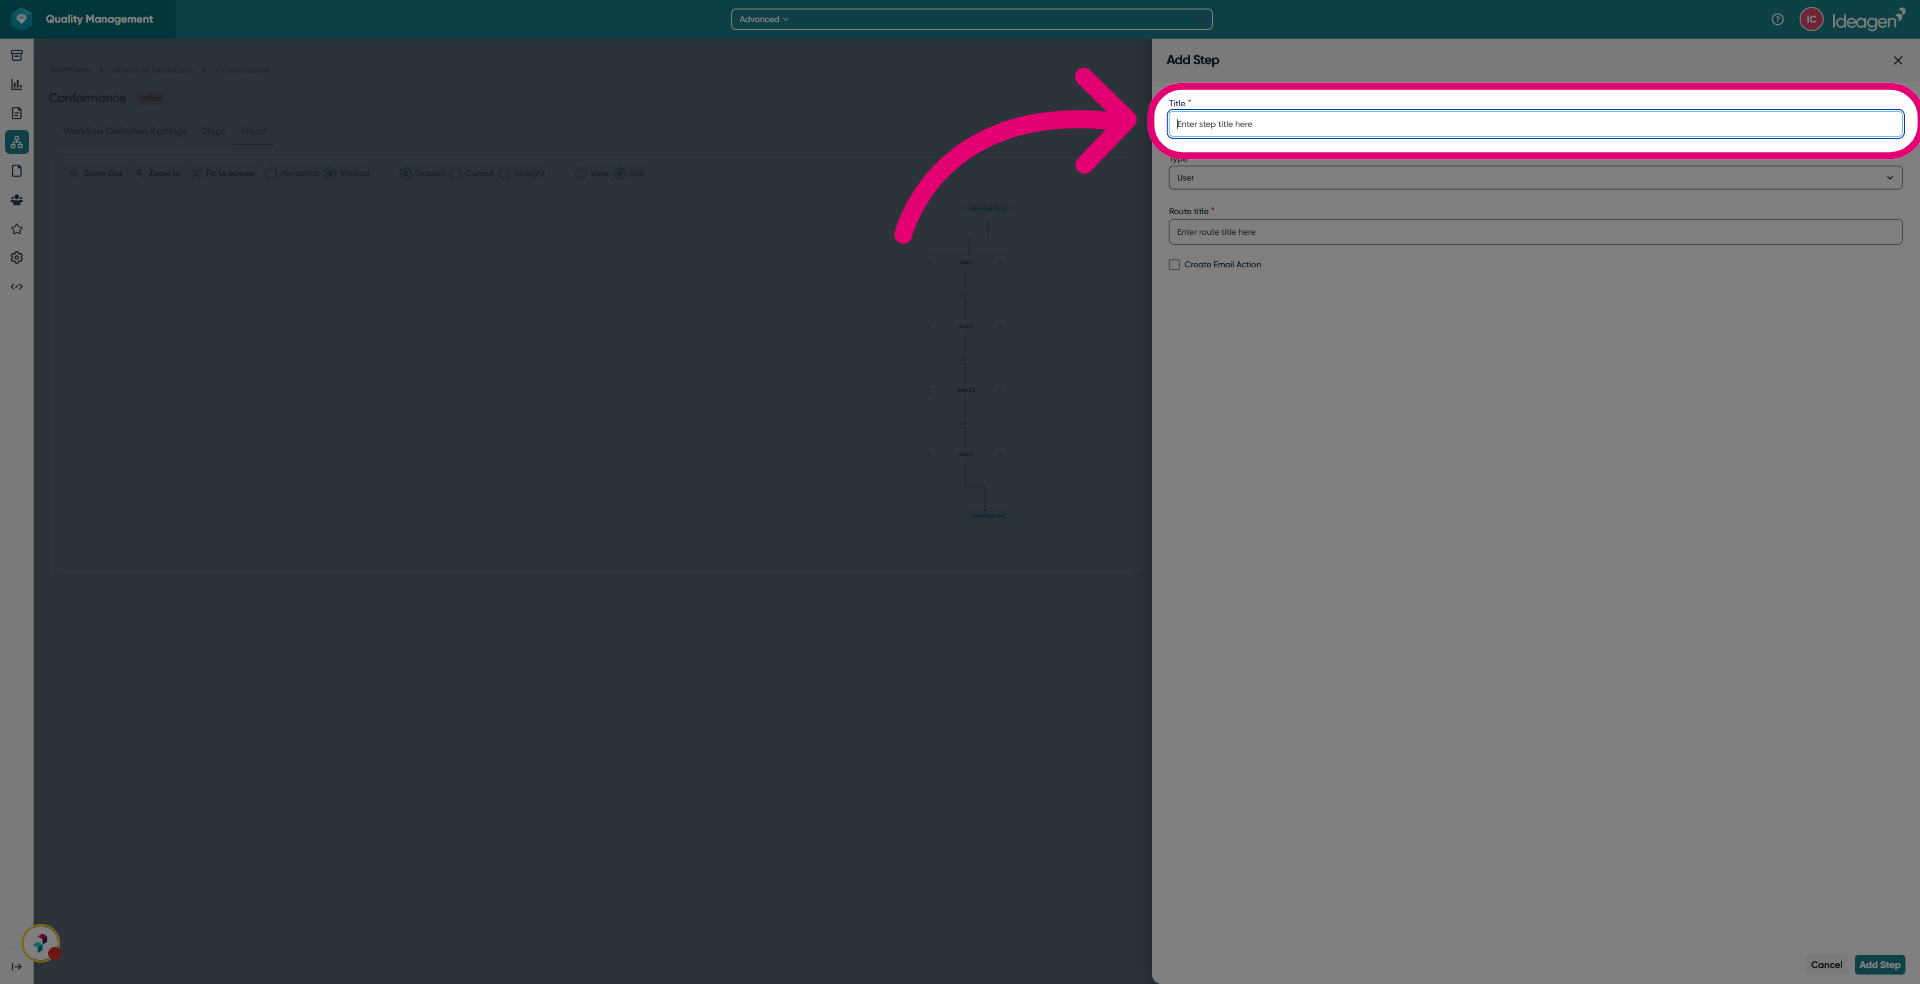The width and height of the screenshot is (1920, 984).
Task: Click the Fit to screen button
Action: click(x=223, y=173)
